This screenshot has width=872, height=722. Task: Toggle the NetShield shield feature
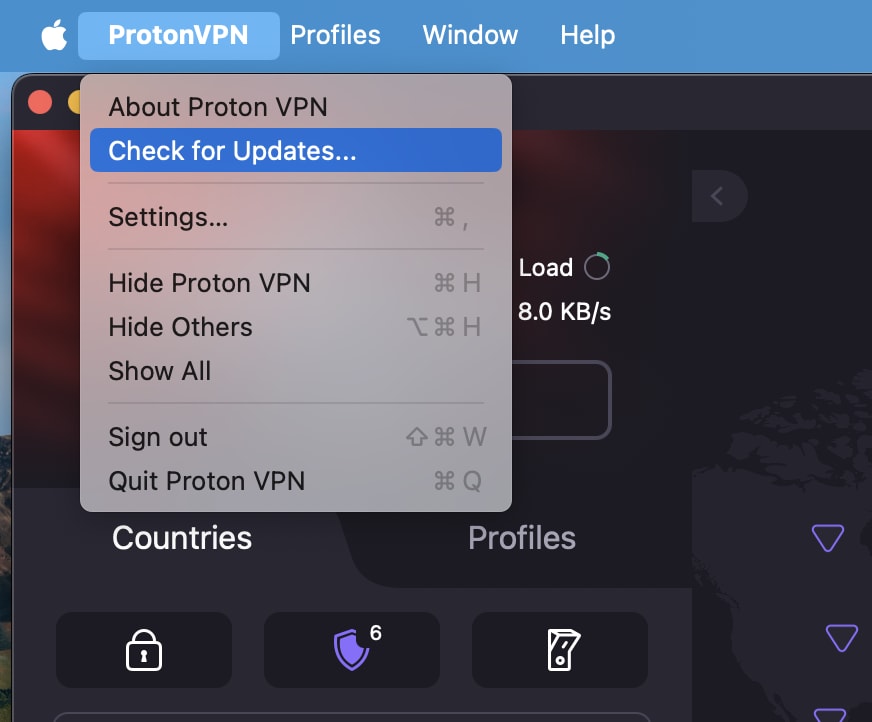click(x=351, y=650)
